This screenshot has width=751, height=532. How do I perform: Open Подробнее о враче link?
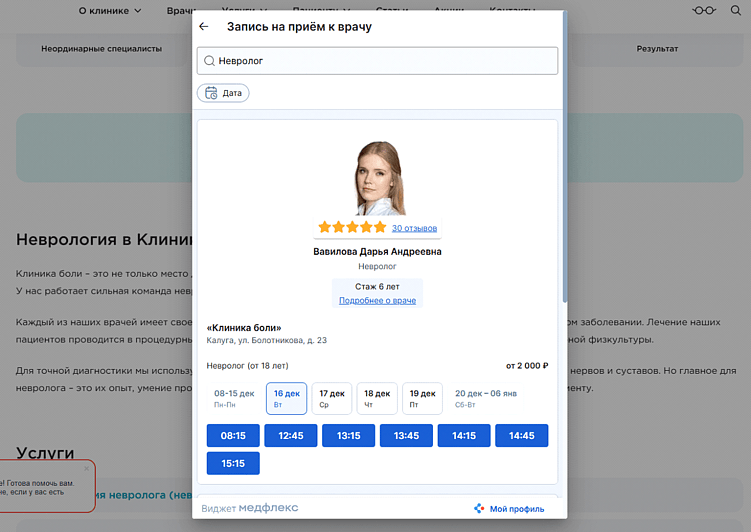[377, 300]
